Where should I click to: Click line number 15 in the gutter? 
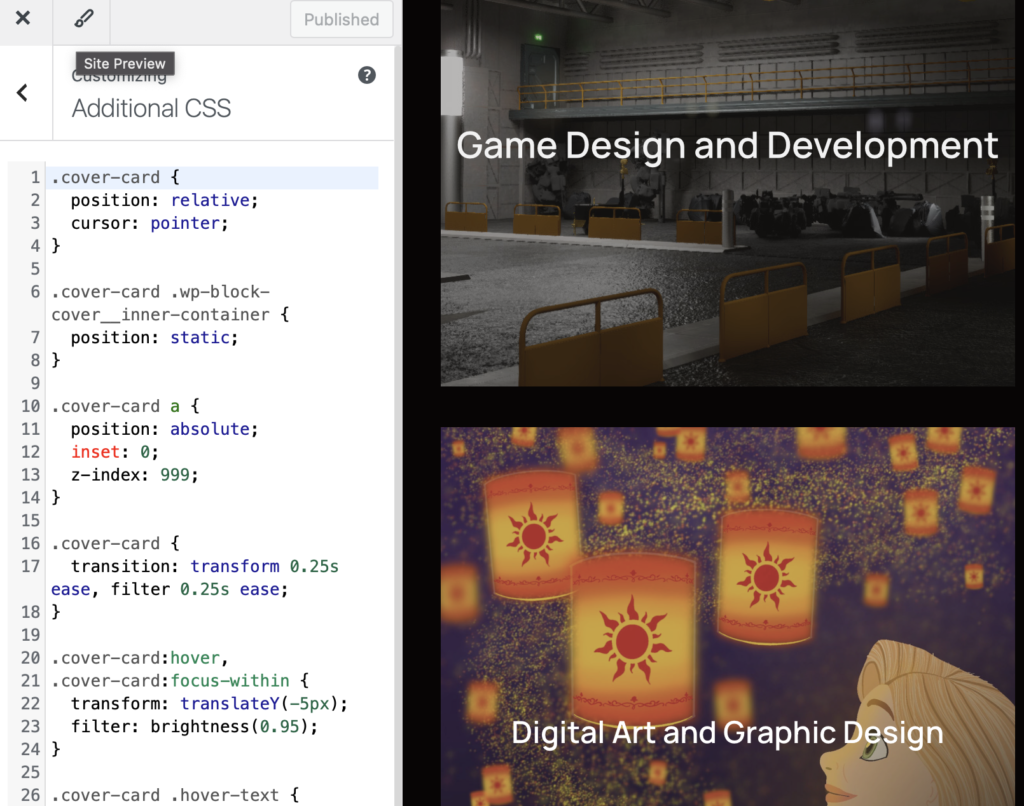pos(31,521)
